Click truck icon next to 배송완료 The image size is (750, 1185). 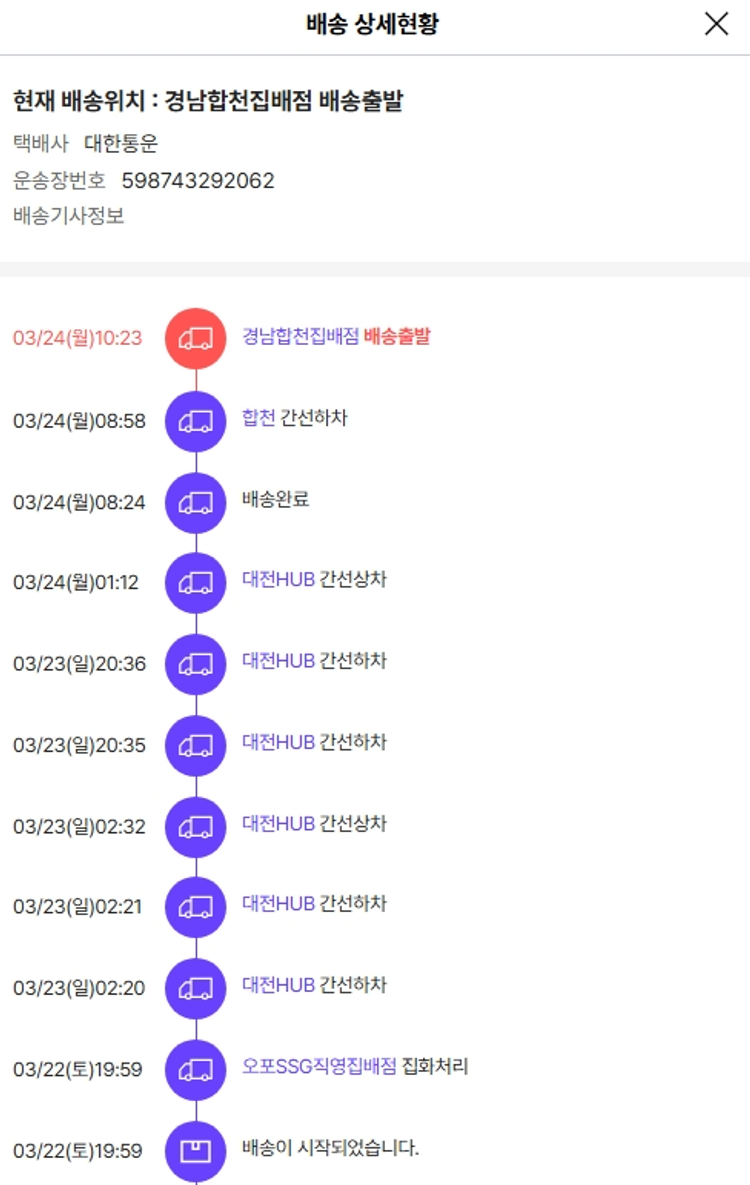196,502
